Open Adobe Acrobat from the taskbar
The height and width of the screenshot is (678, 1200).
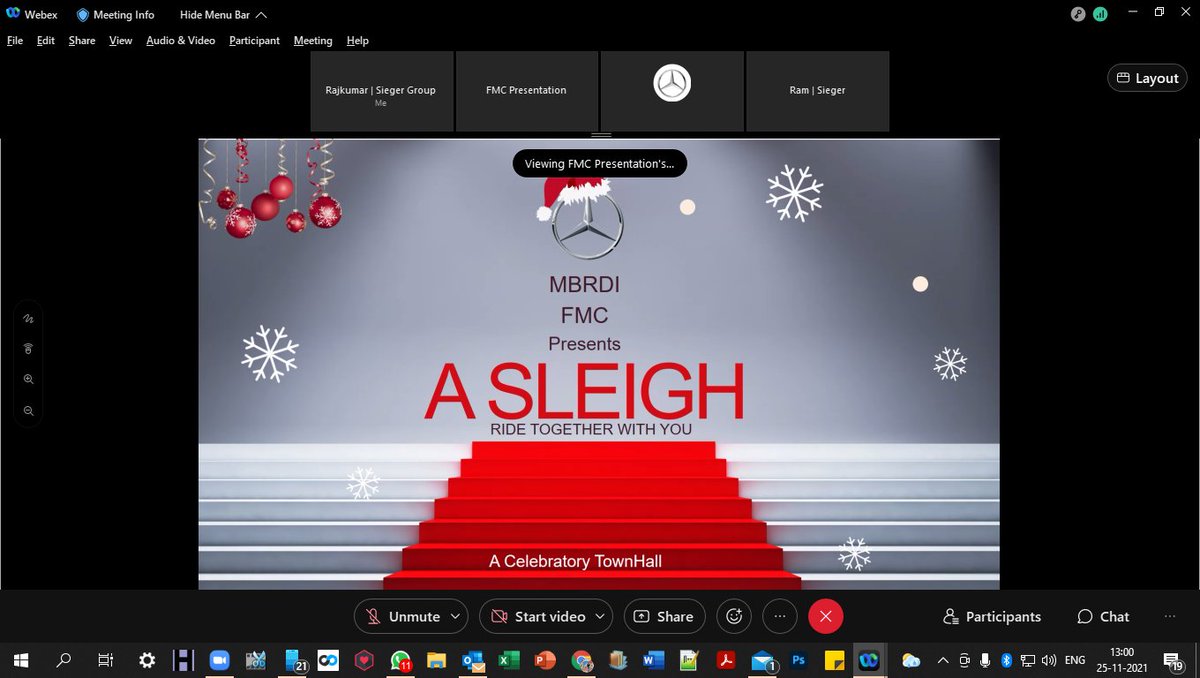pyautogui.click(x=726, y=660)
